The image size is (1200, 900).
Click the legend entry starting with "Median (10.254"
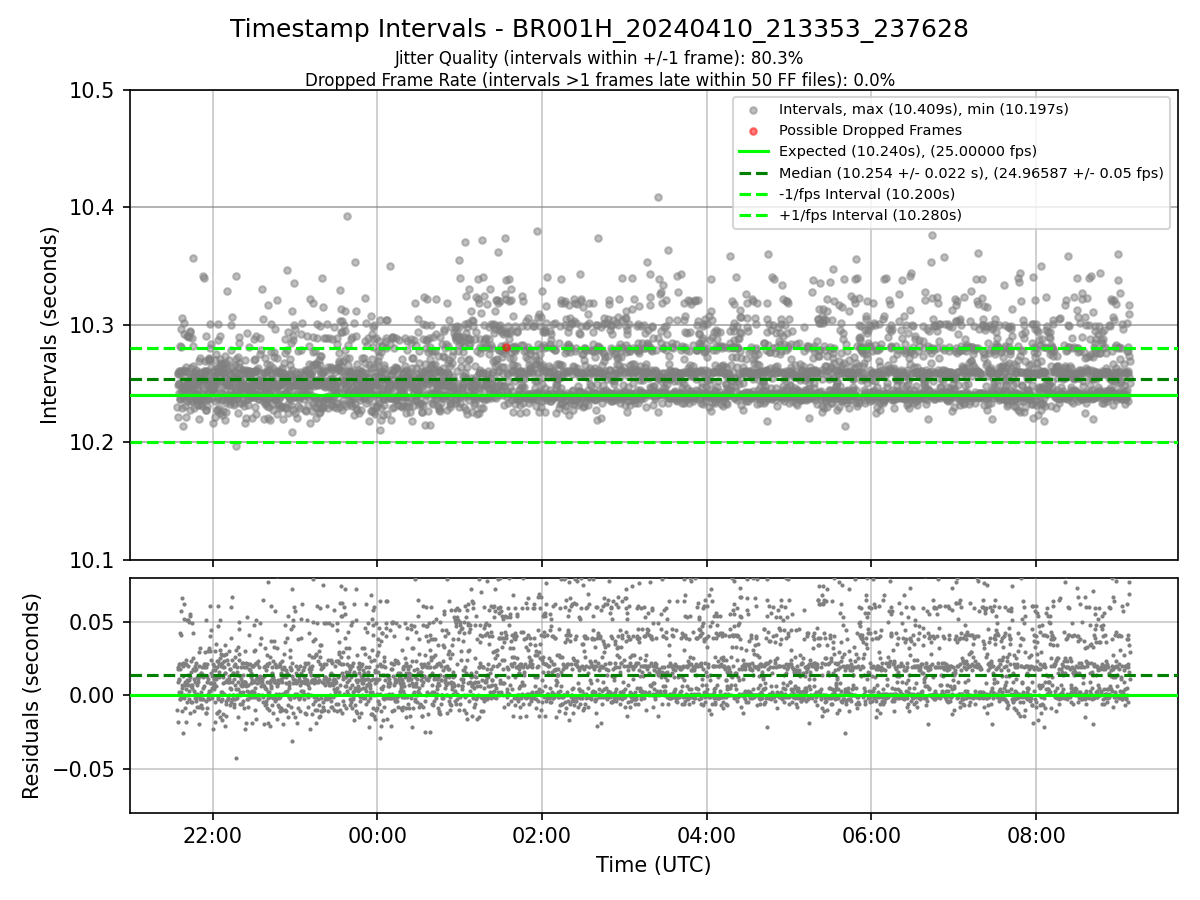(971, 172)
